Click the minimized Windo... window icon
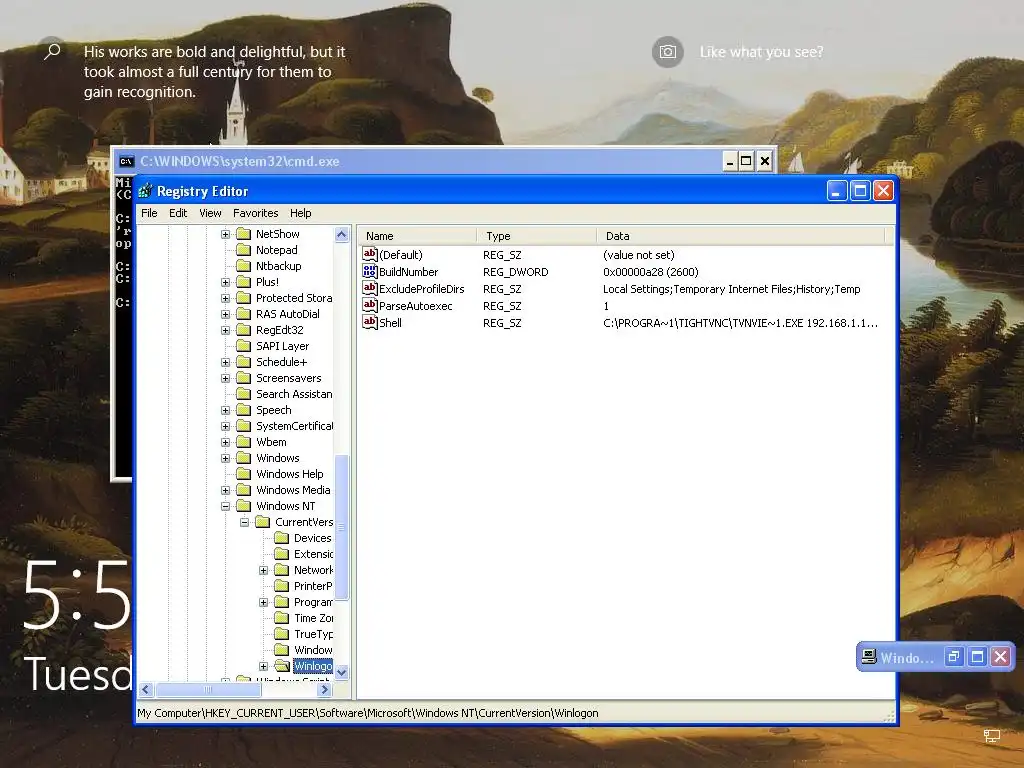The image size is (1024, 768). pyautogui.click(x=869, y=656)
